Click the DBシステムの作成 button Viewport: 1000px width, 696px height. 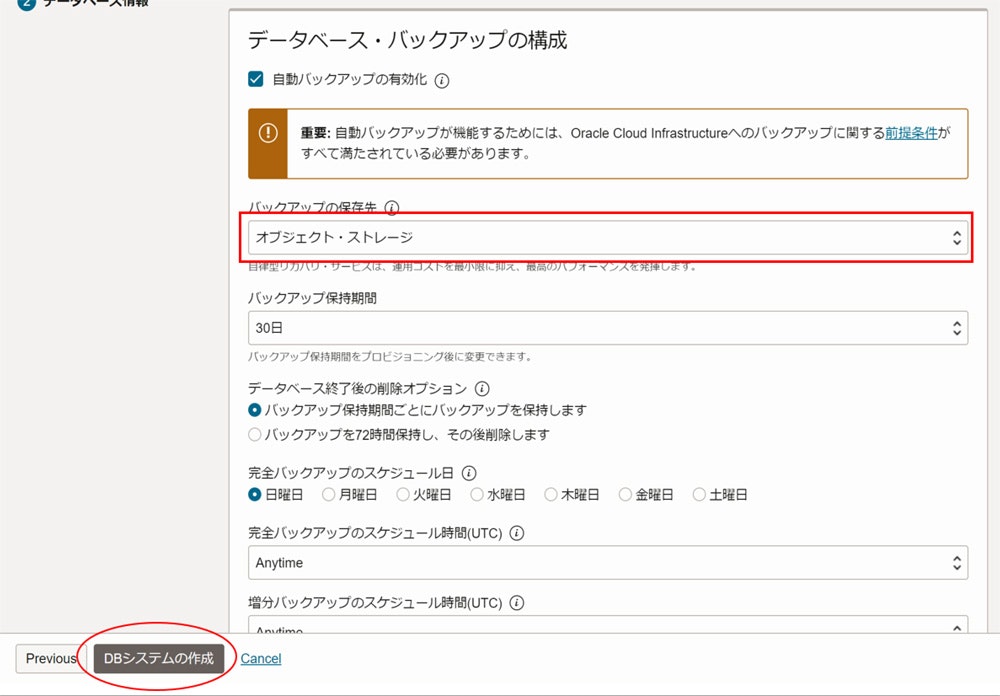[x=159, y=658]
